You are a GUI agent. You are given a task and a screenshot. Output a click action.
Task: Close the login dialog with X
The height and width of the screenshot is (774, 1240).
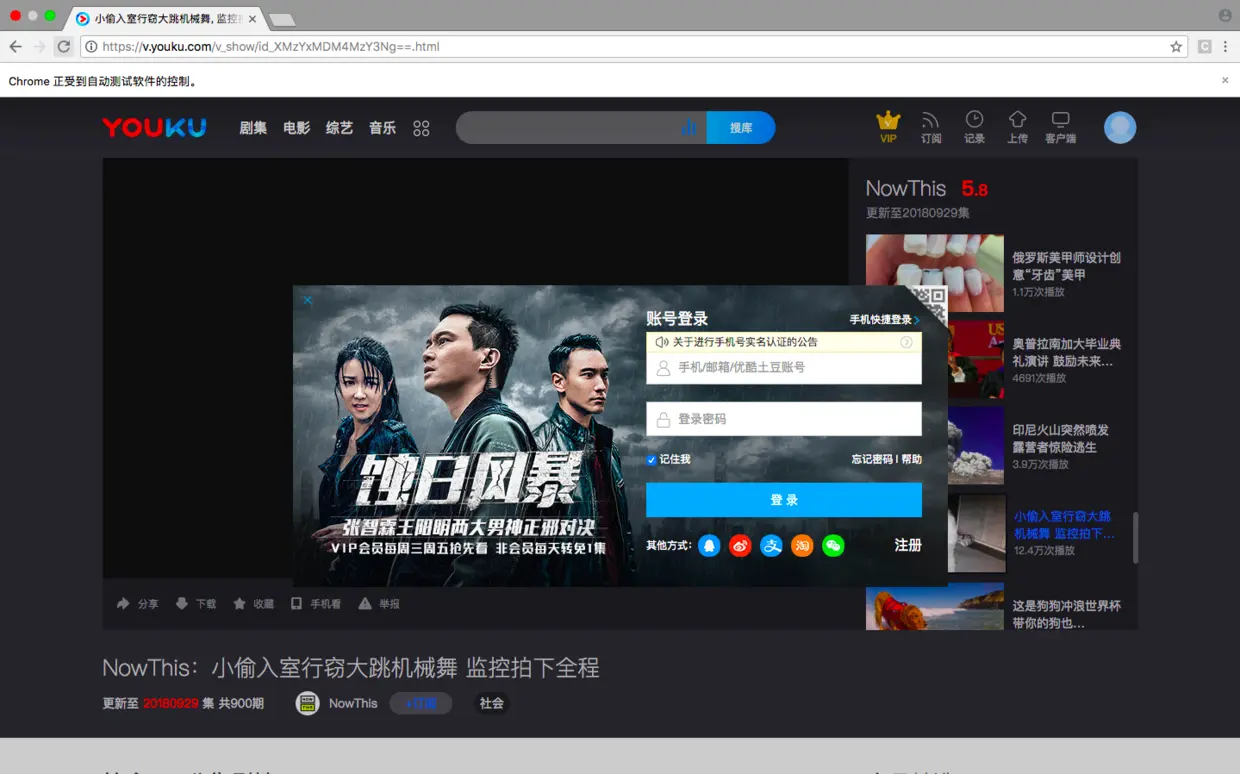[308, 300]
